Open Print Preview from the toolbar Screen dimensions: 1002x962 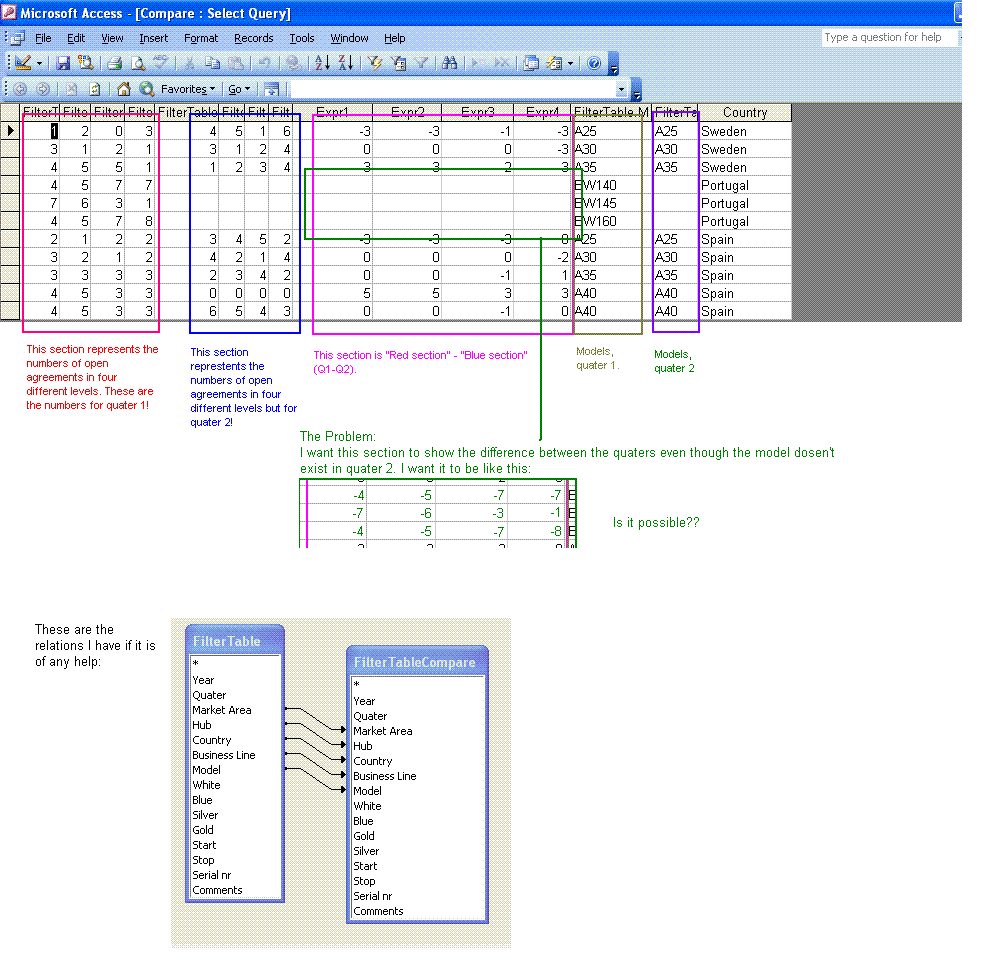click(137, 63)
